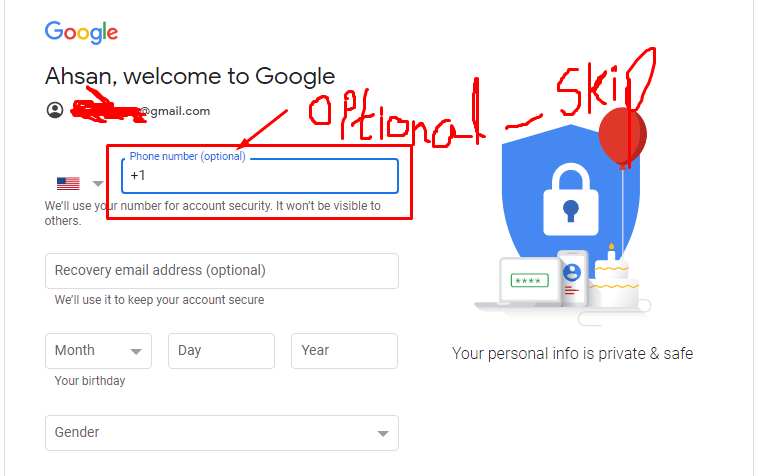
Task: Click the Recovery email address field
Action: (222, 271)
